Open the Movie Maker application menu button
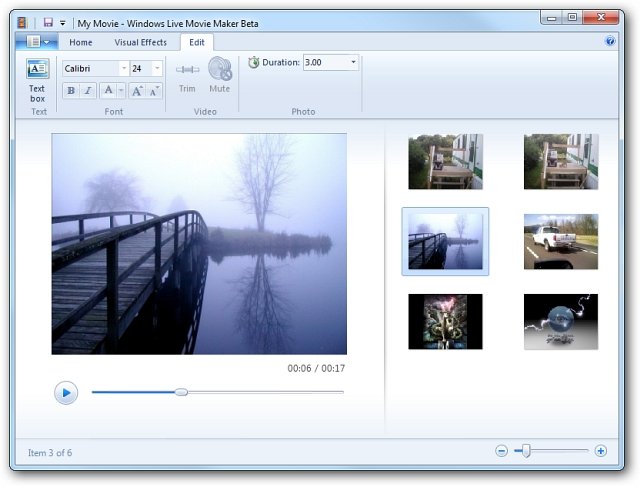The width and height of the screenshot is (640, 486). tap(38, 42)
